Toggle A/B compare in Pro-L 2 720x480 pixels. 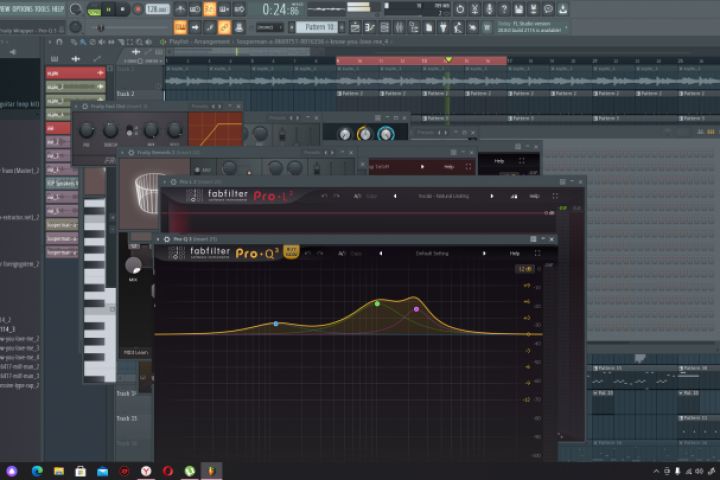(x=357, y=196)
